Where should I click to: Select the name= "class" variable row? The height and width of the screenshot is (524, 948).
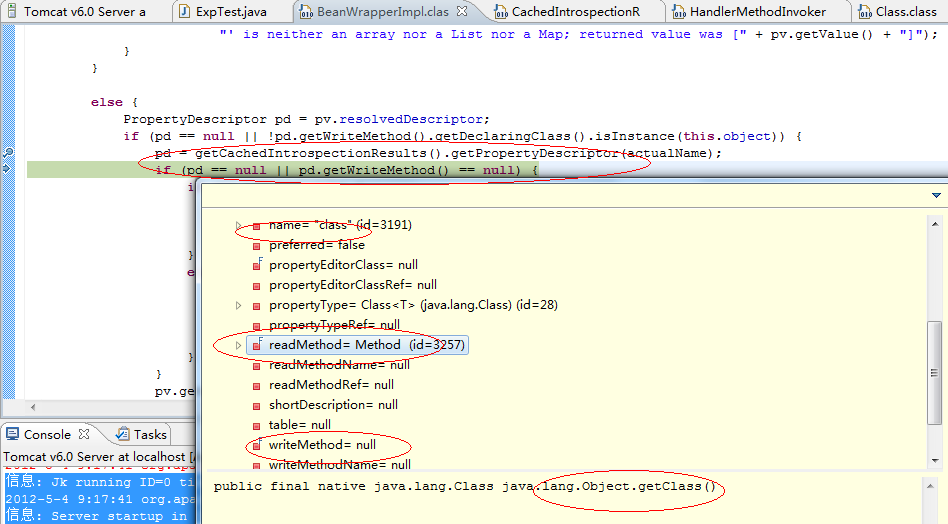point(340,225)
